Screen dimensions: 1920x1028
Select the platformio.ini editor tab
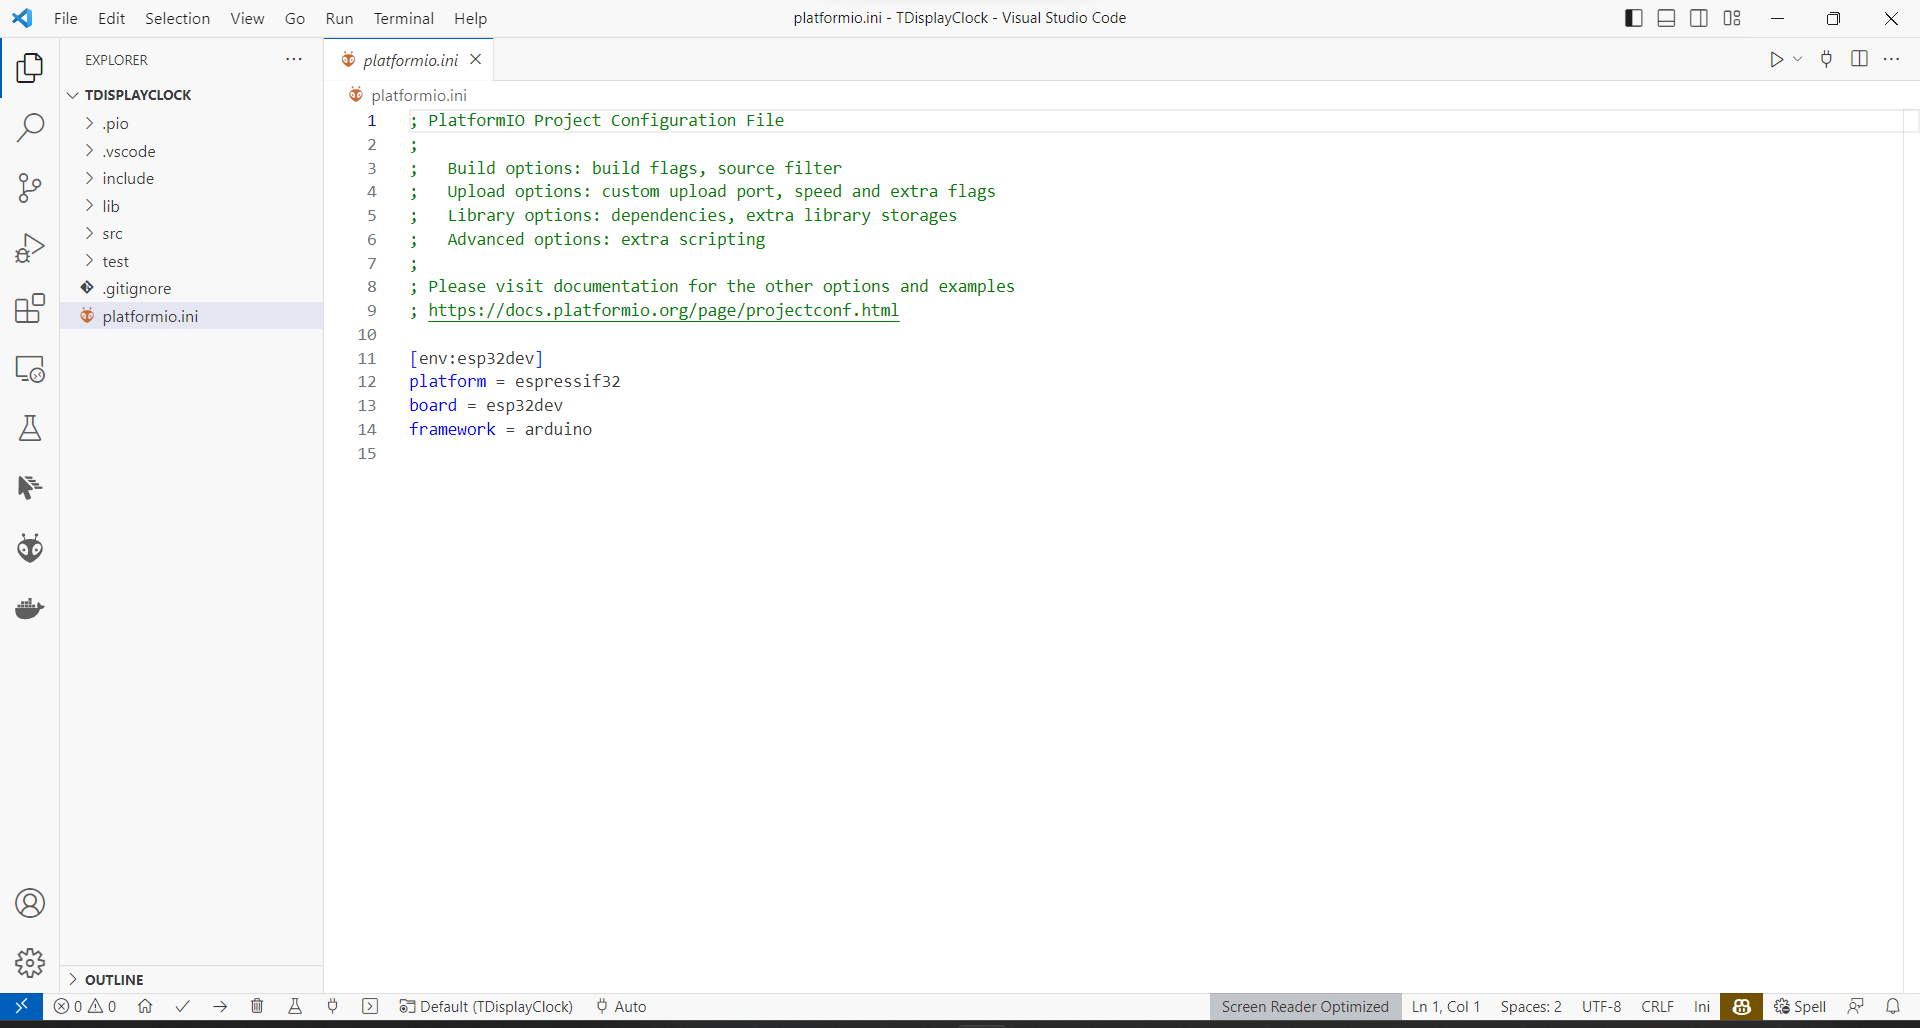(x=410, y=60)
